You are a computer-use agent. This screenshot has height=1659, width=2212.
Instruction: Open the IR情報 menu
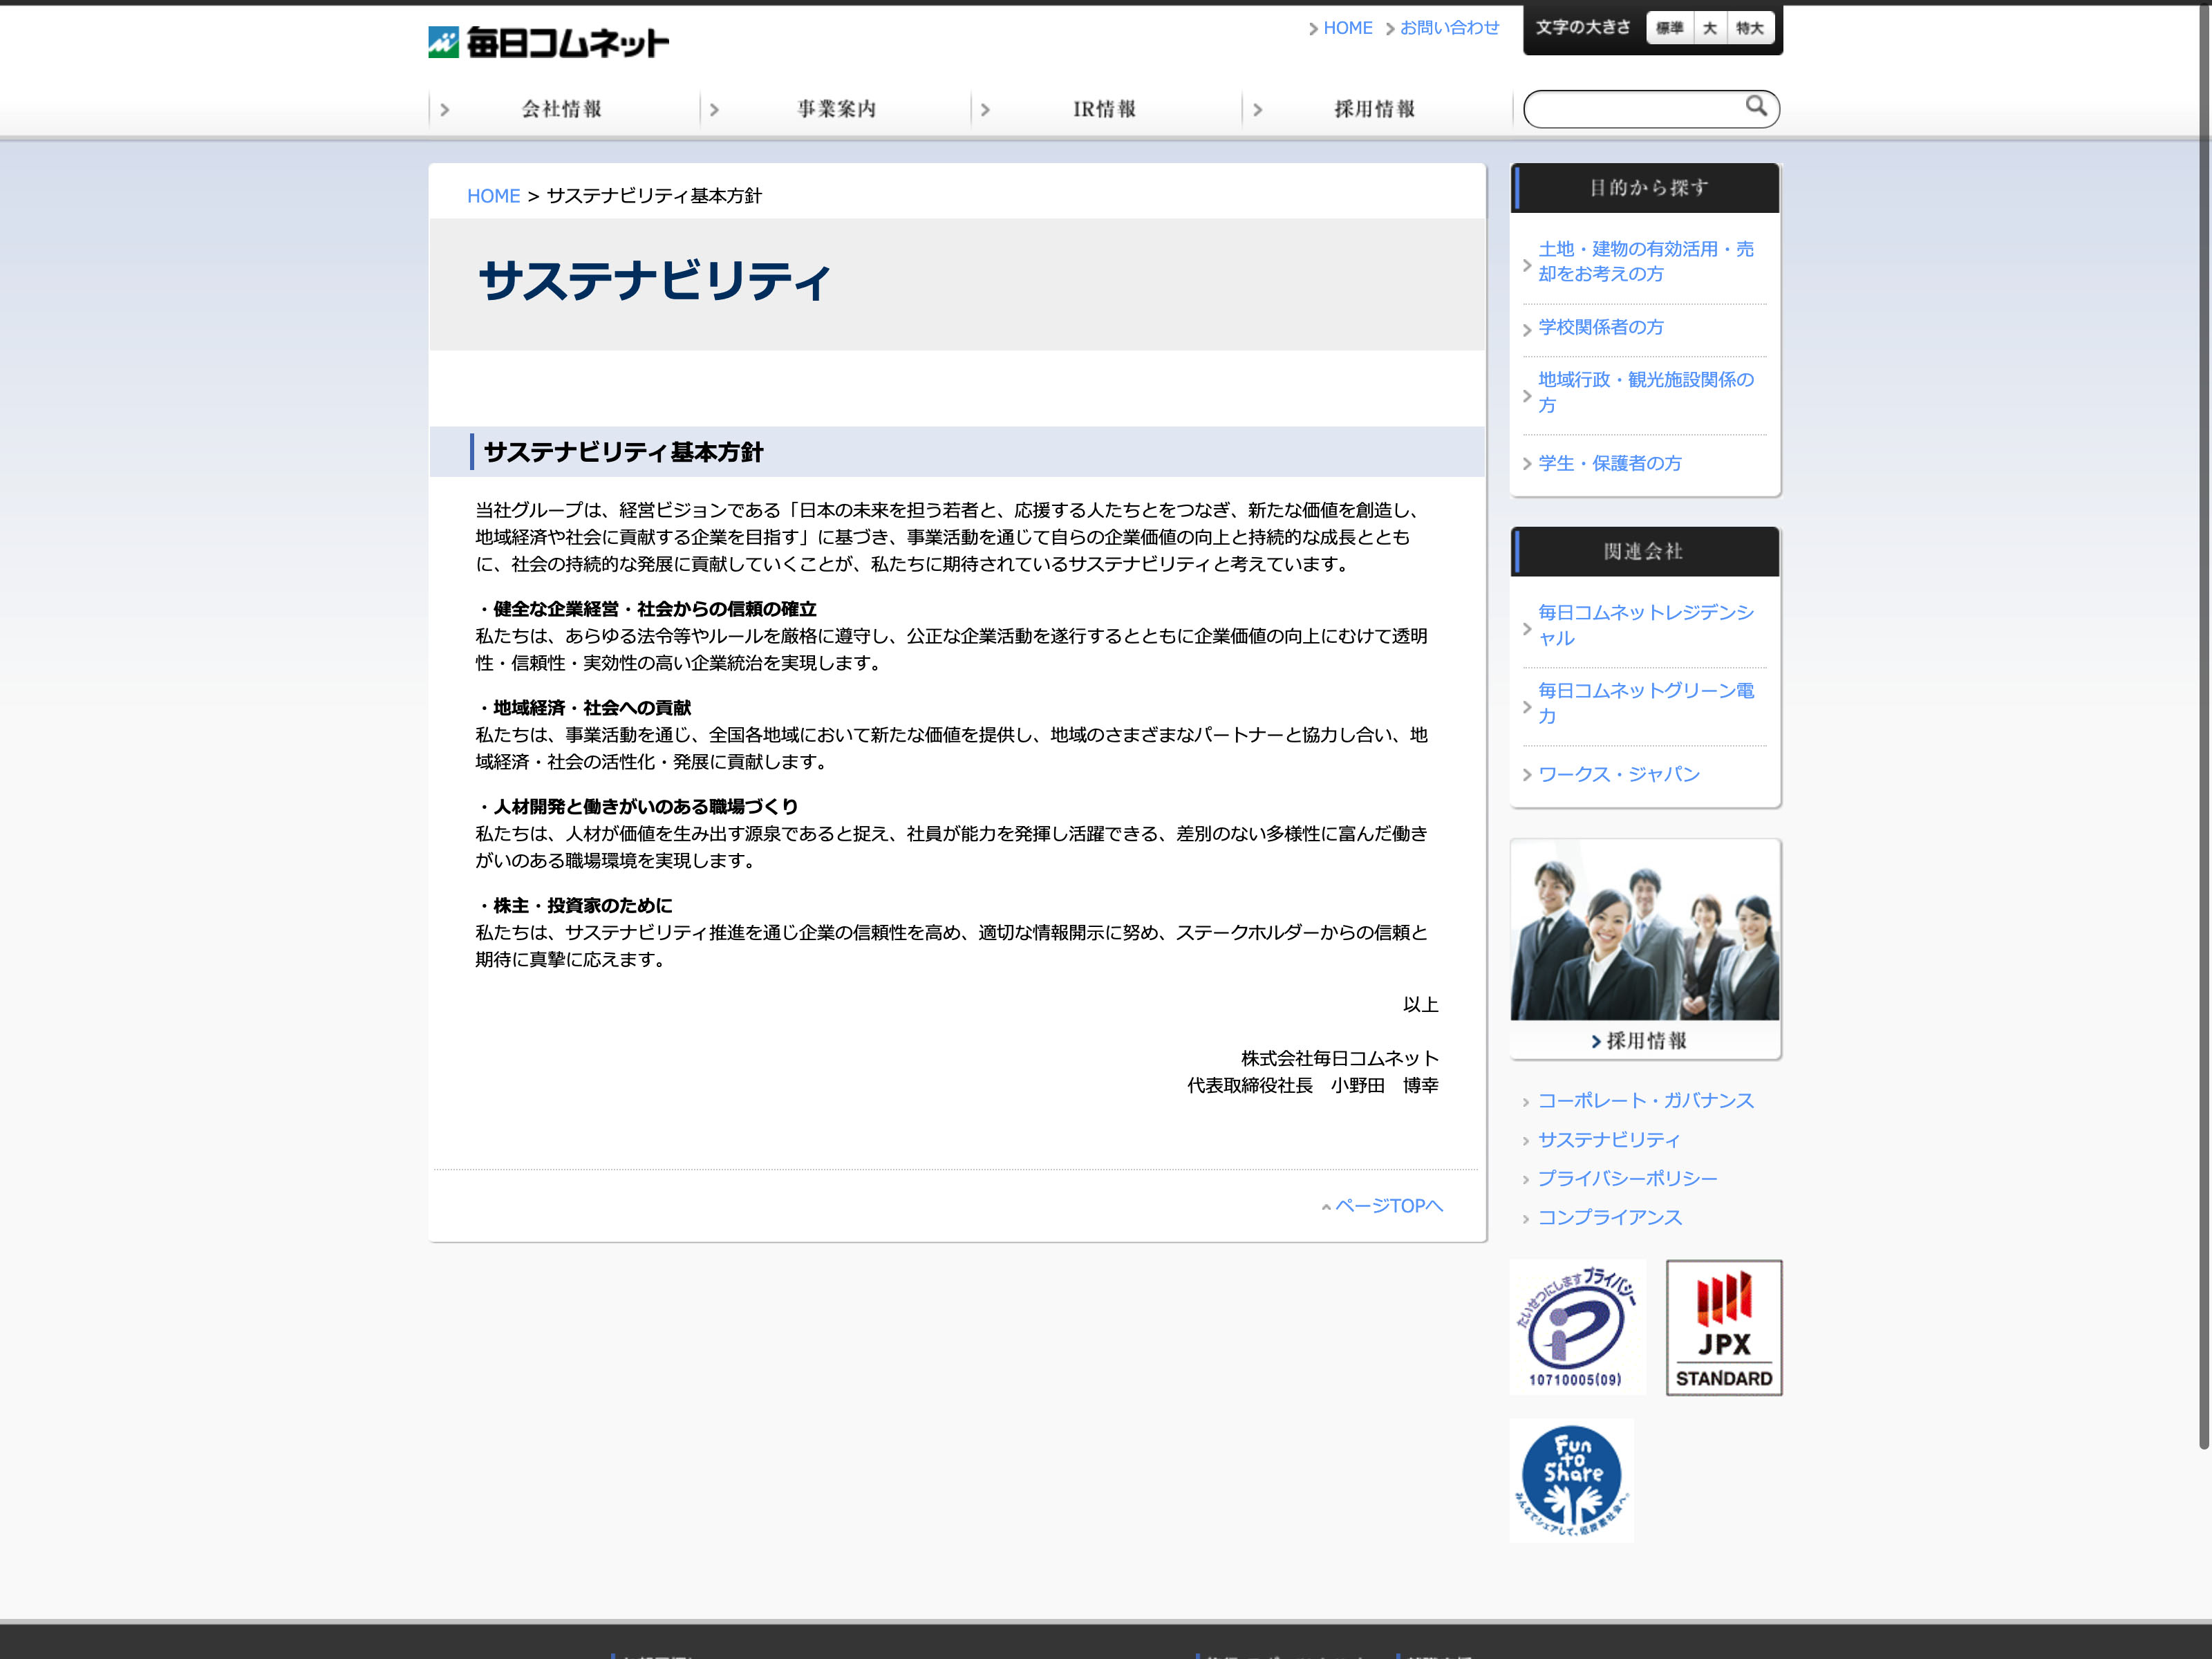(x=1104, y=109)
